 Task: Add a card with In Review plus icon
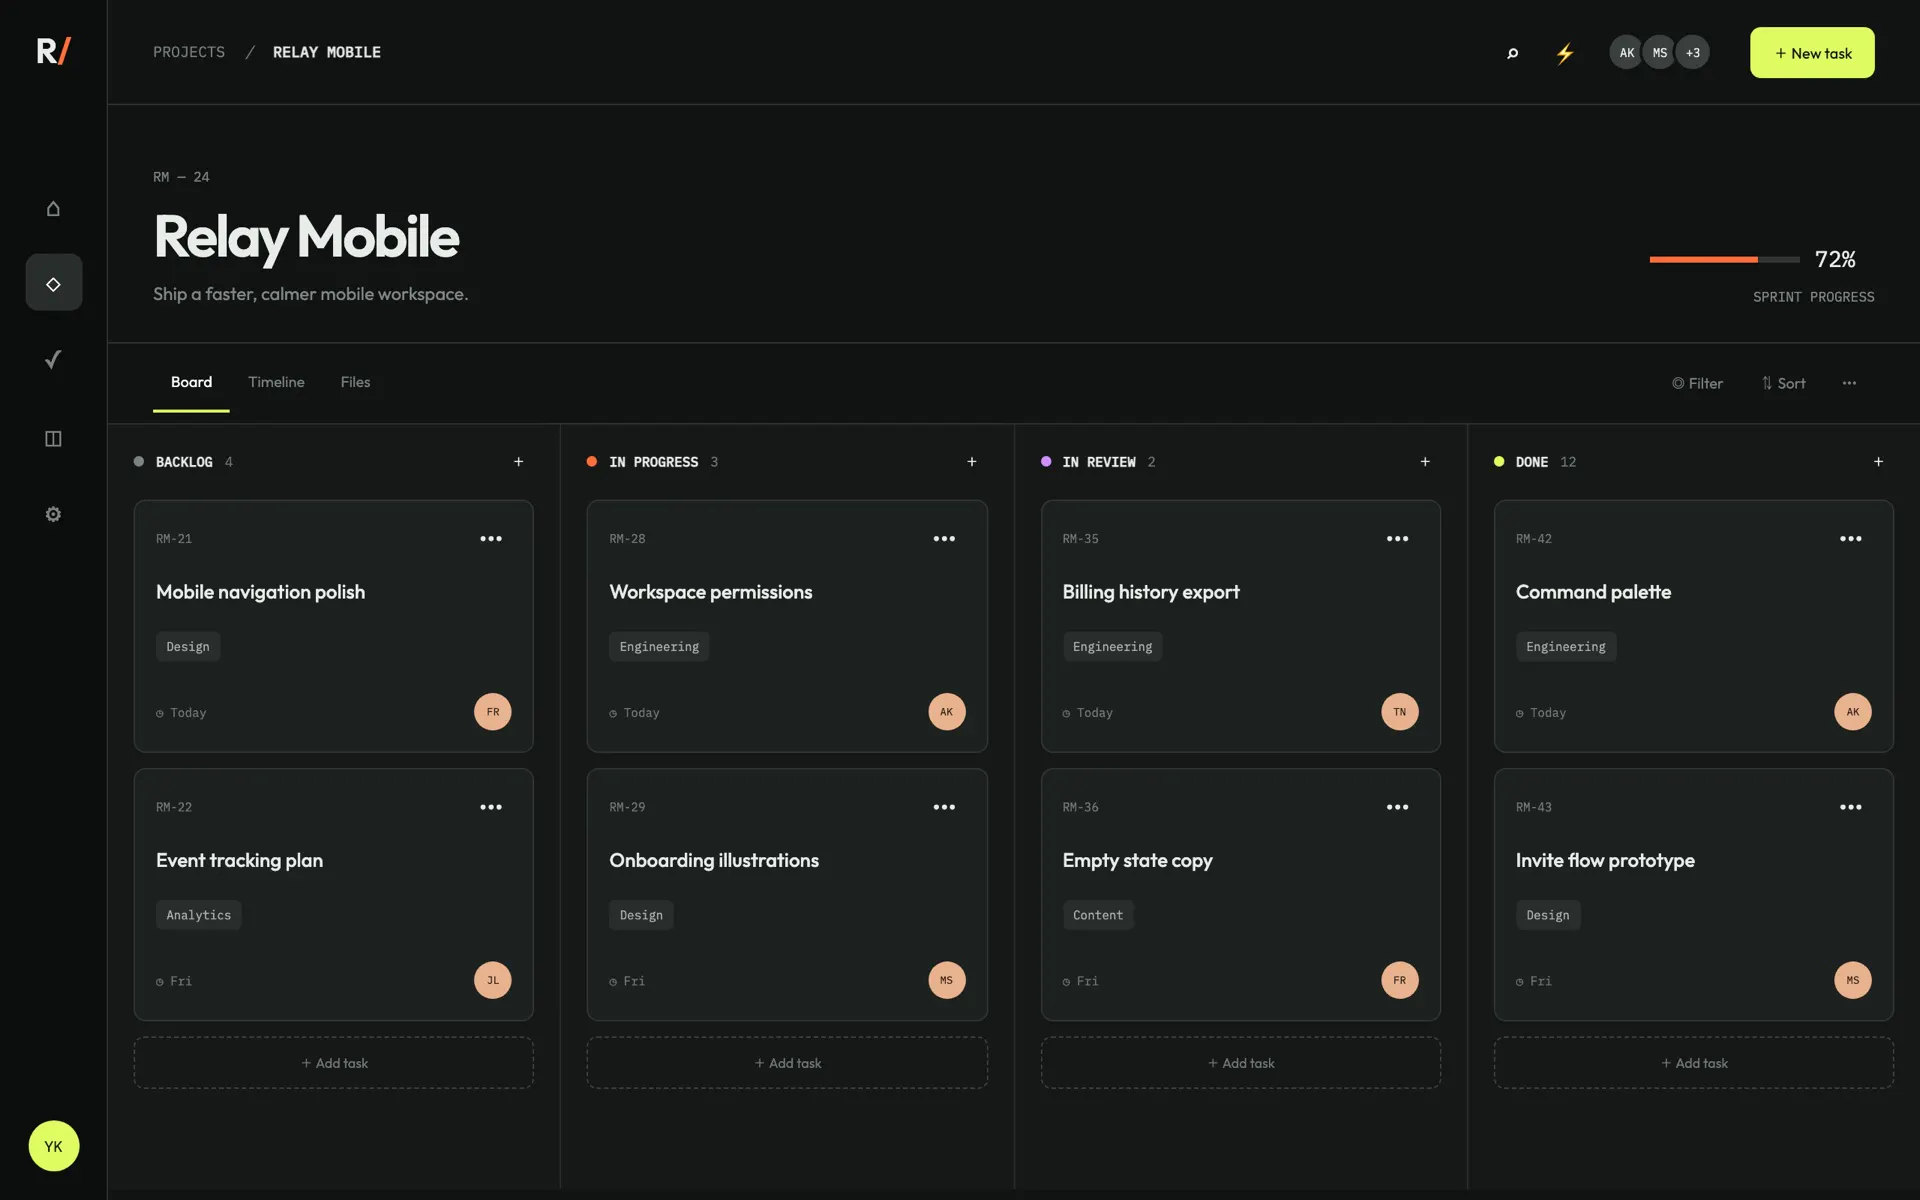click(x=1425, y=461)
